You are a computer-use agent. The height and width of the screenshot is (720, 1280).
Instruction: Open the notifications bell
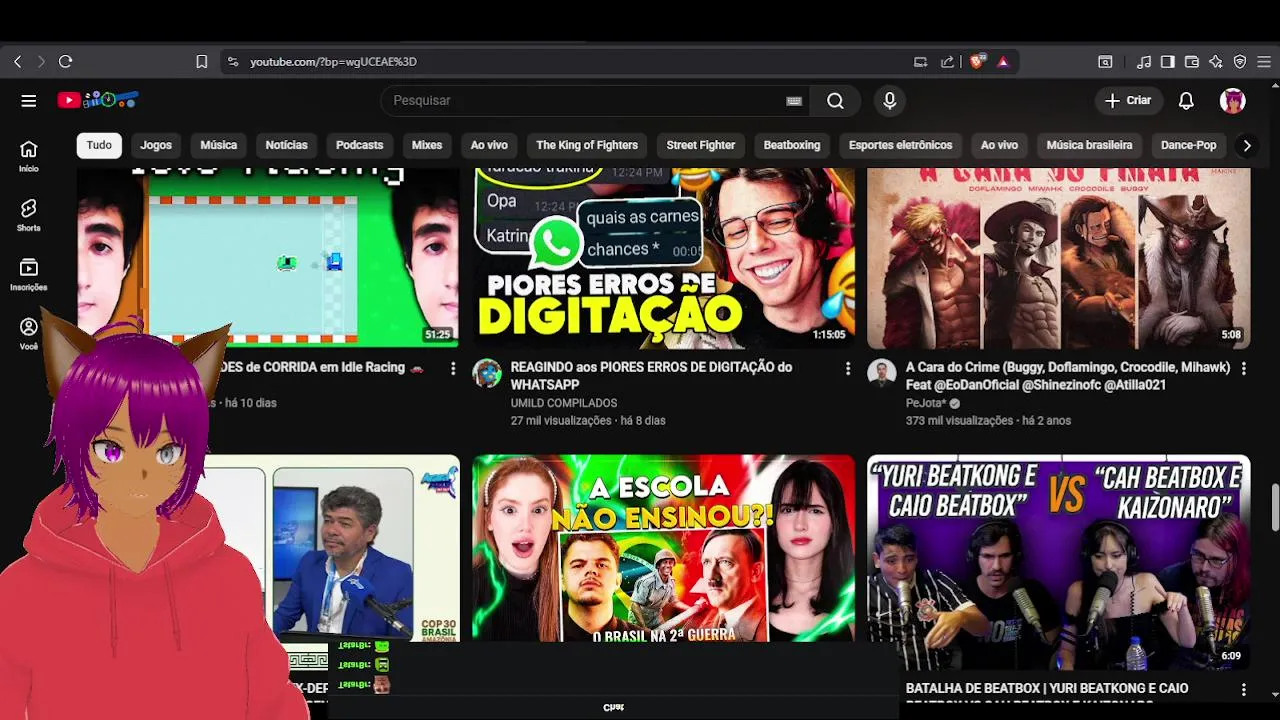pos(1186,100)
